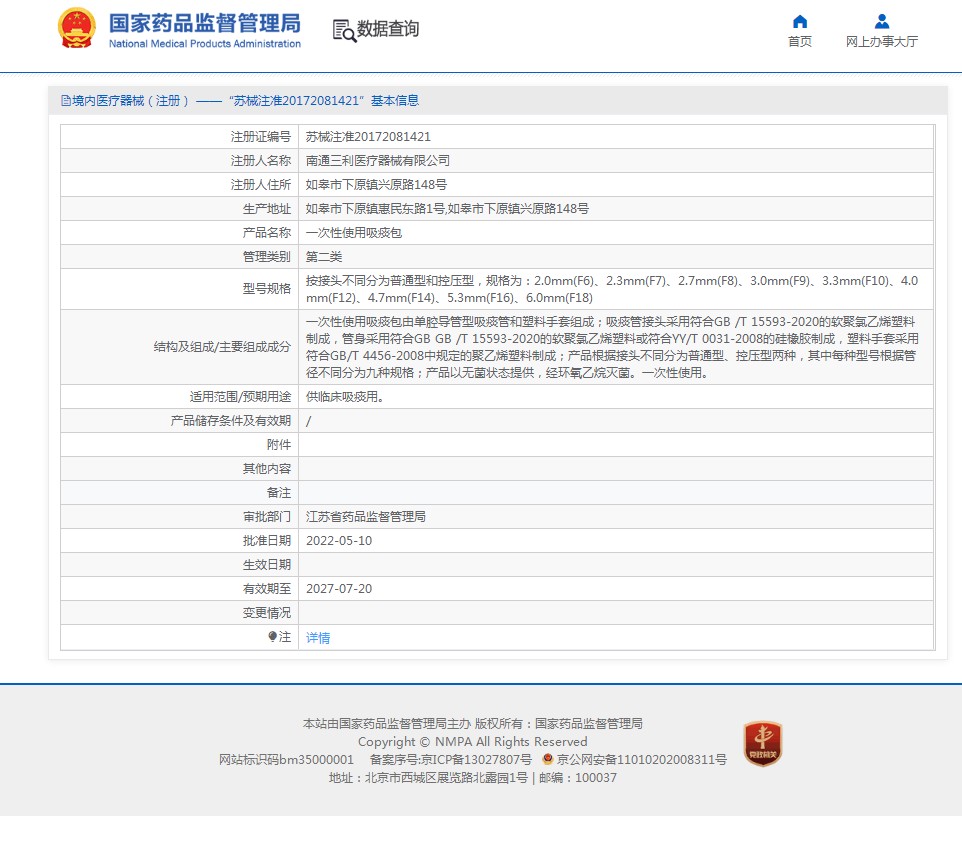Click the 审批部门 row label
The height and width of the screenshot is (843, 962).
pyautogui.click(x=267, y=517)
